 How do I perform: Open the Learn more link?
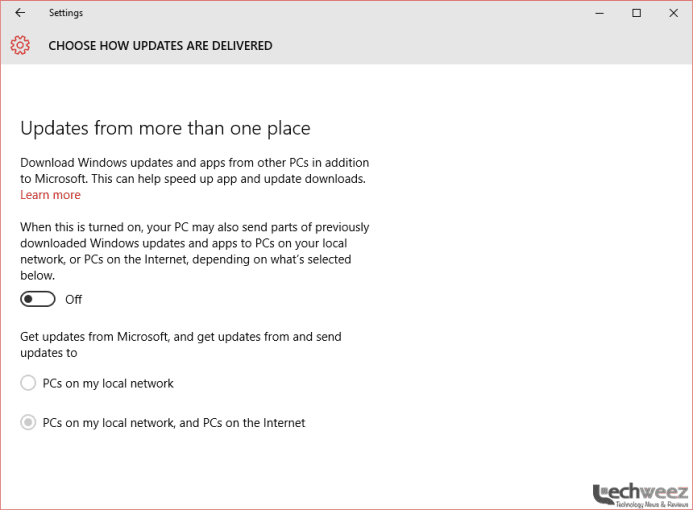pyautogui.click(x=50, y=195)
